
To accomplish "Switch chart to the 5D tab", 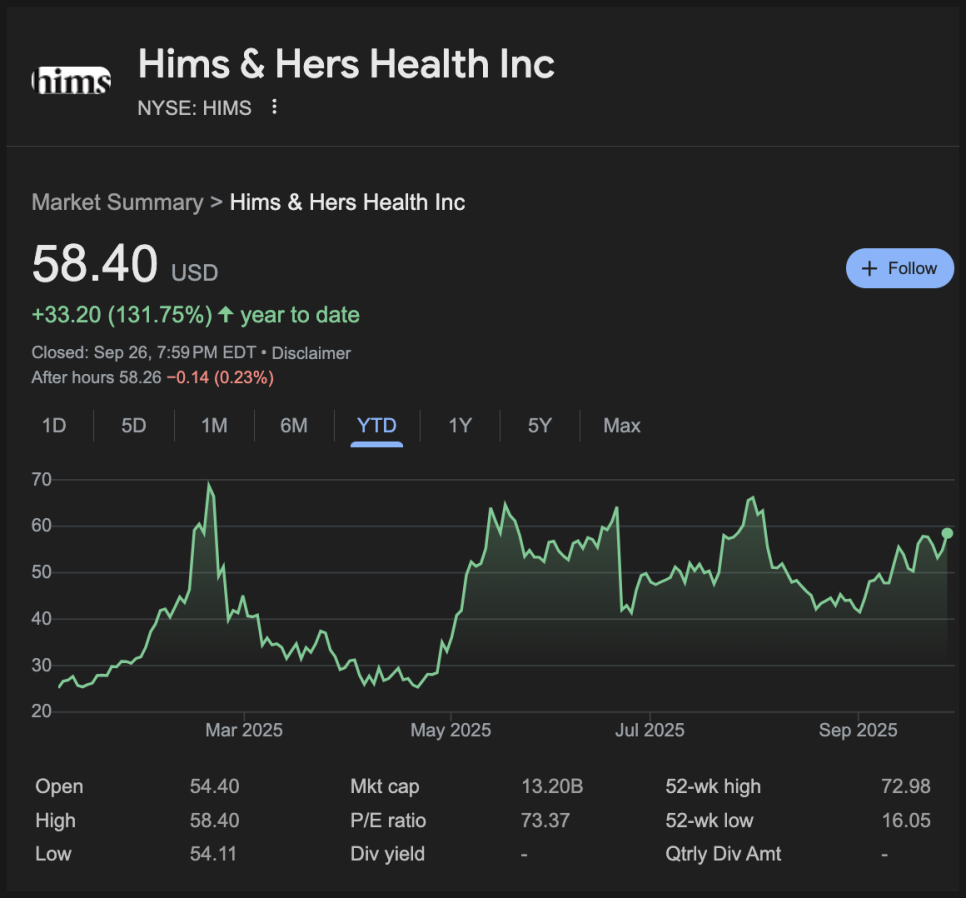I will (x=134, y=426).
